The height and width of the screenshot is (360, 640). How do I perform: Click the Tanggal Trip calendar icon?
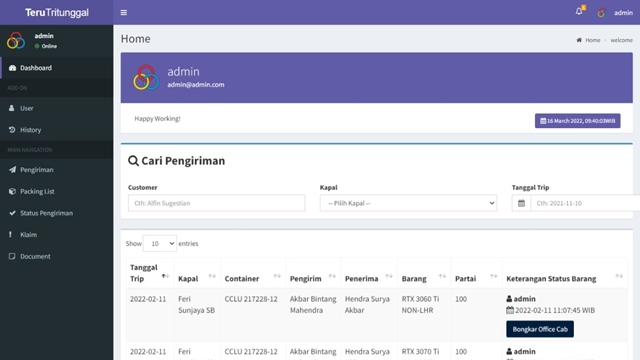(x=521, y=203)
